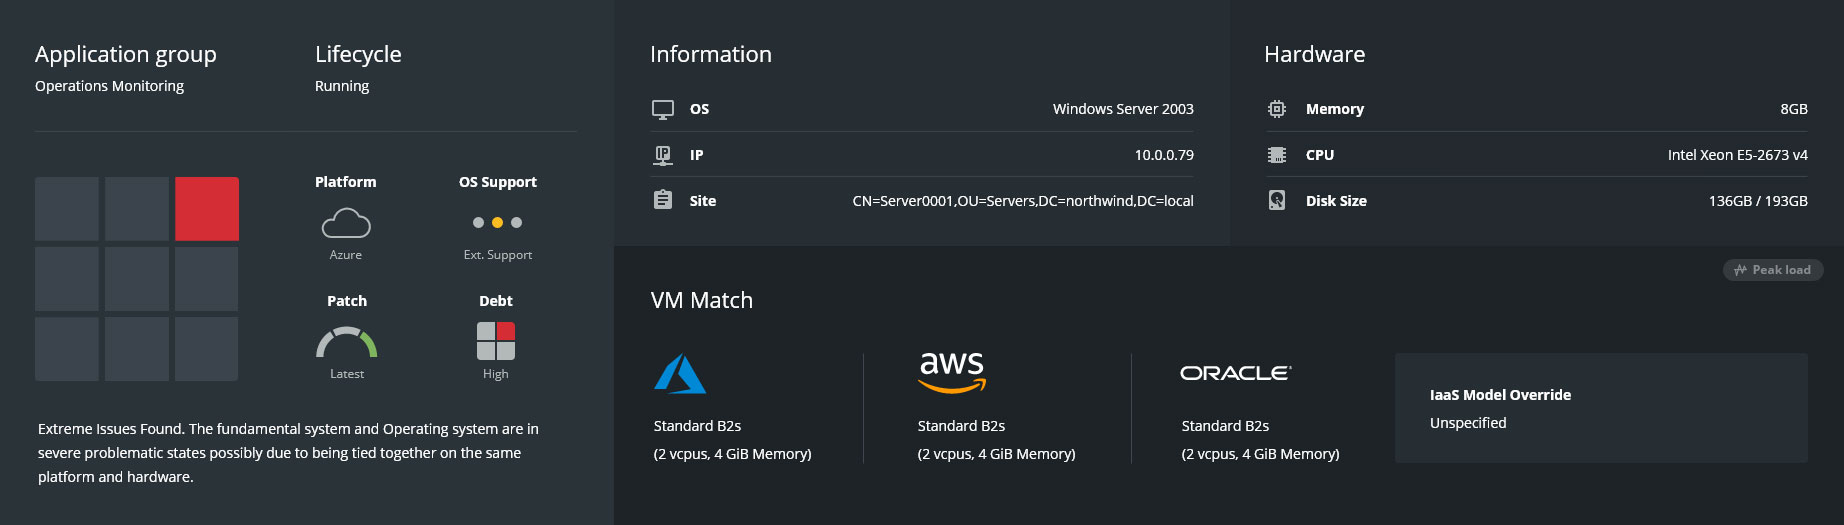Click the red tile in the grid
The height and width of the screenshot is (525, 1844).
point(207,209)
